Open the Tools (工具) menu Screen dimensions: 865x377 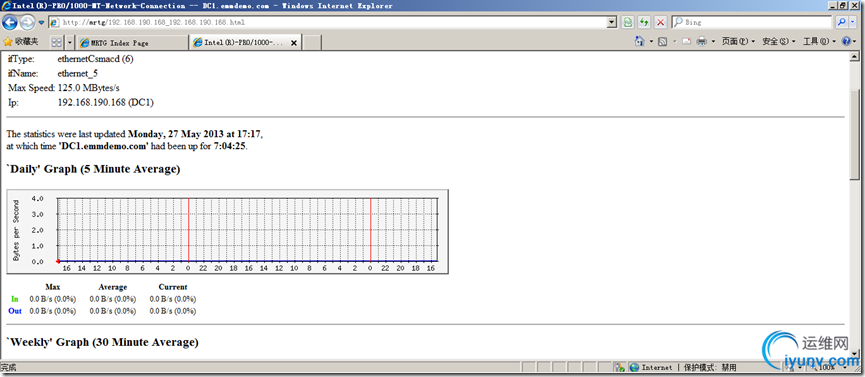click(819, 41)
